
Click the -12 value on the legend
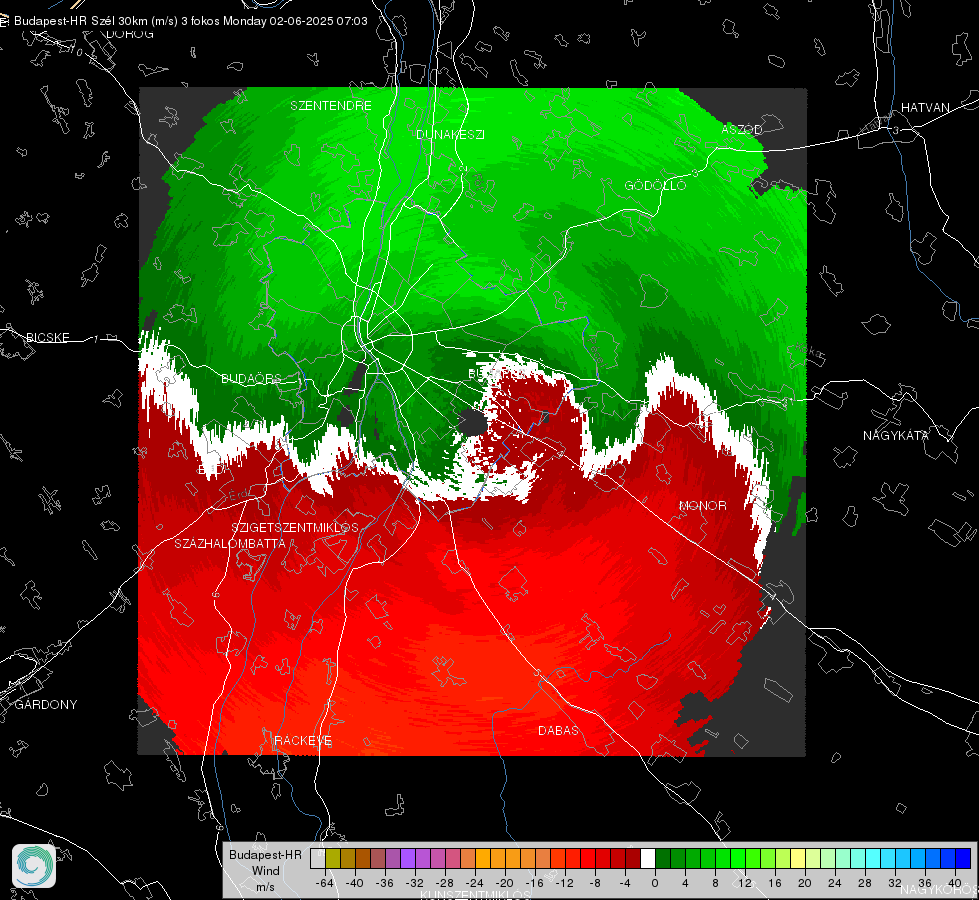pos(564,883)
